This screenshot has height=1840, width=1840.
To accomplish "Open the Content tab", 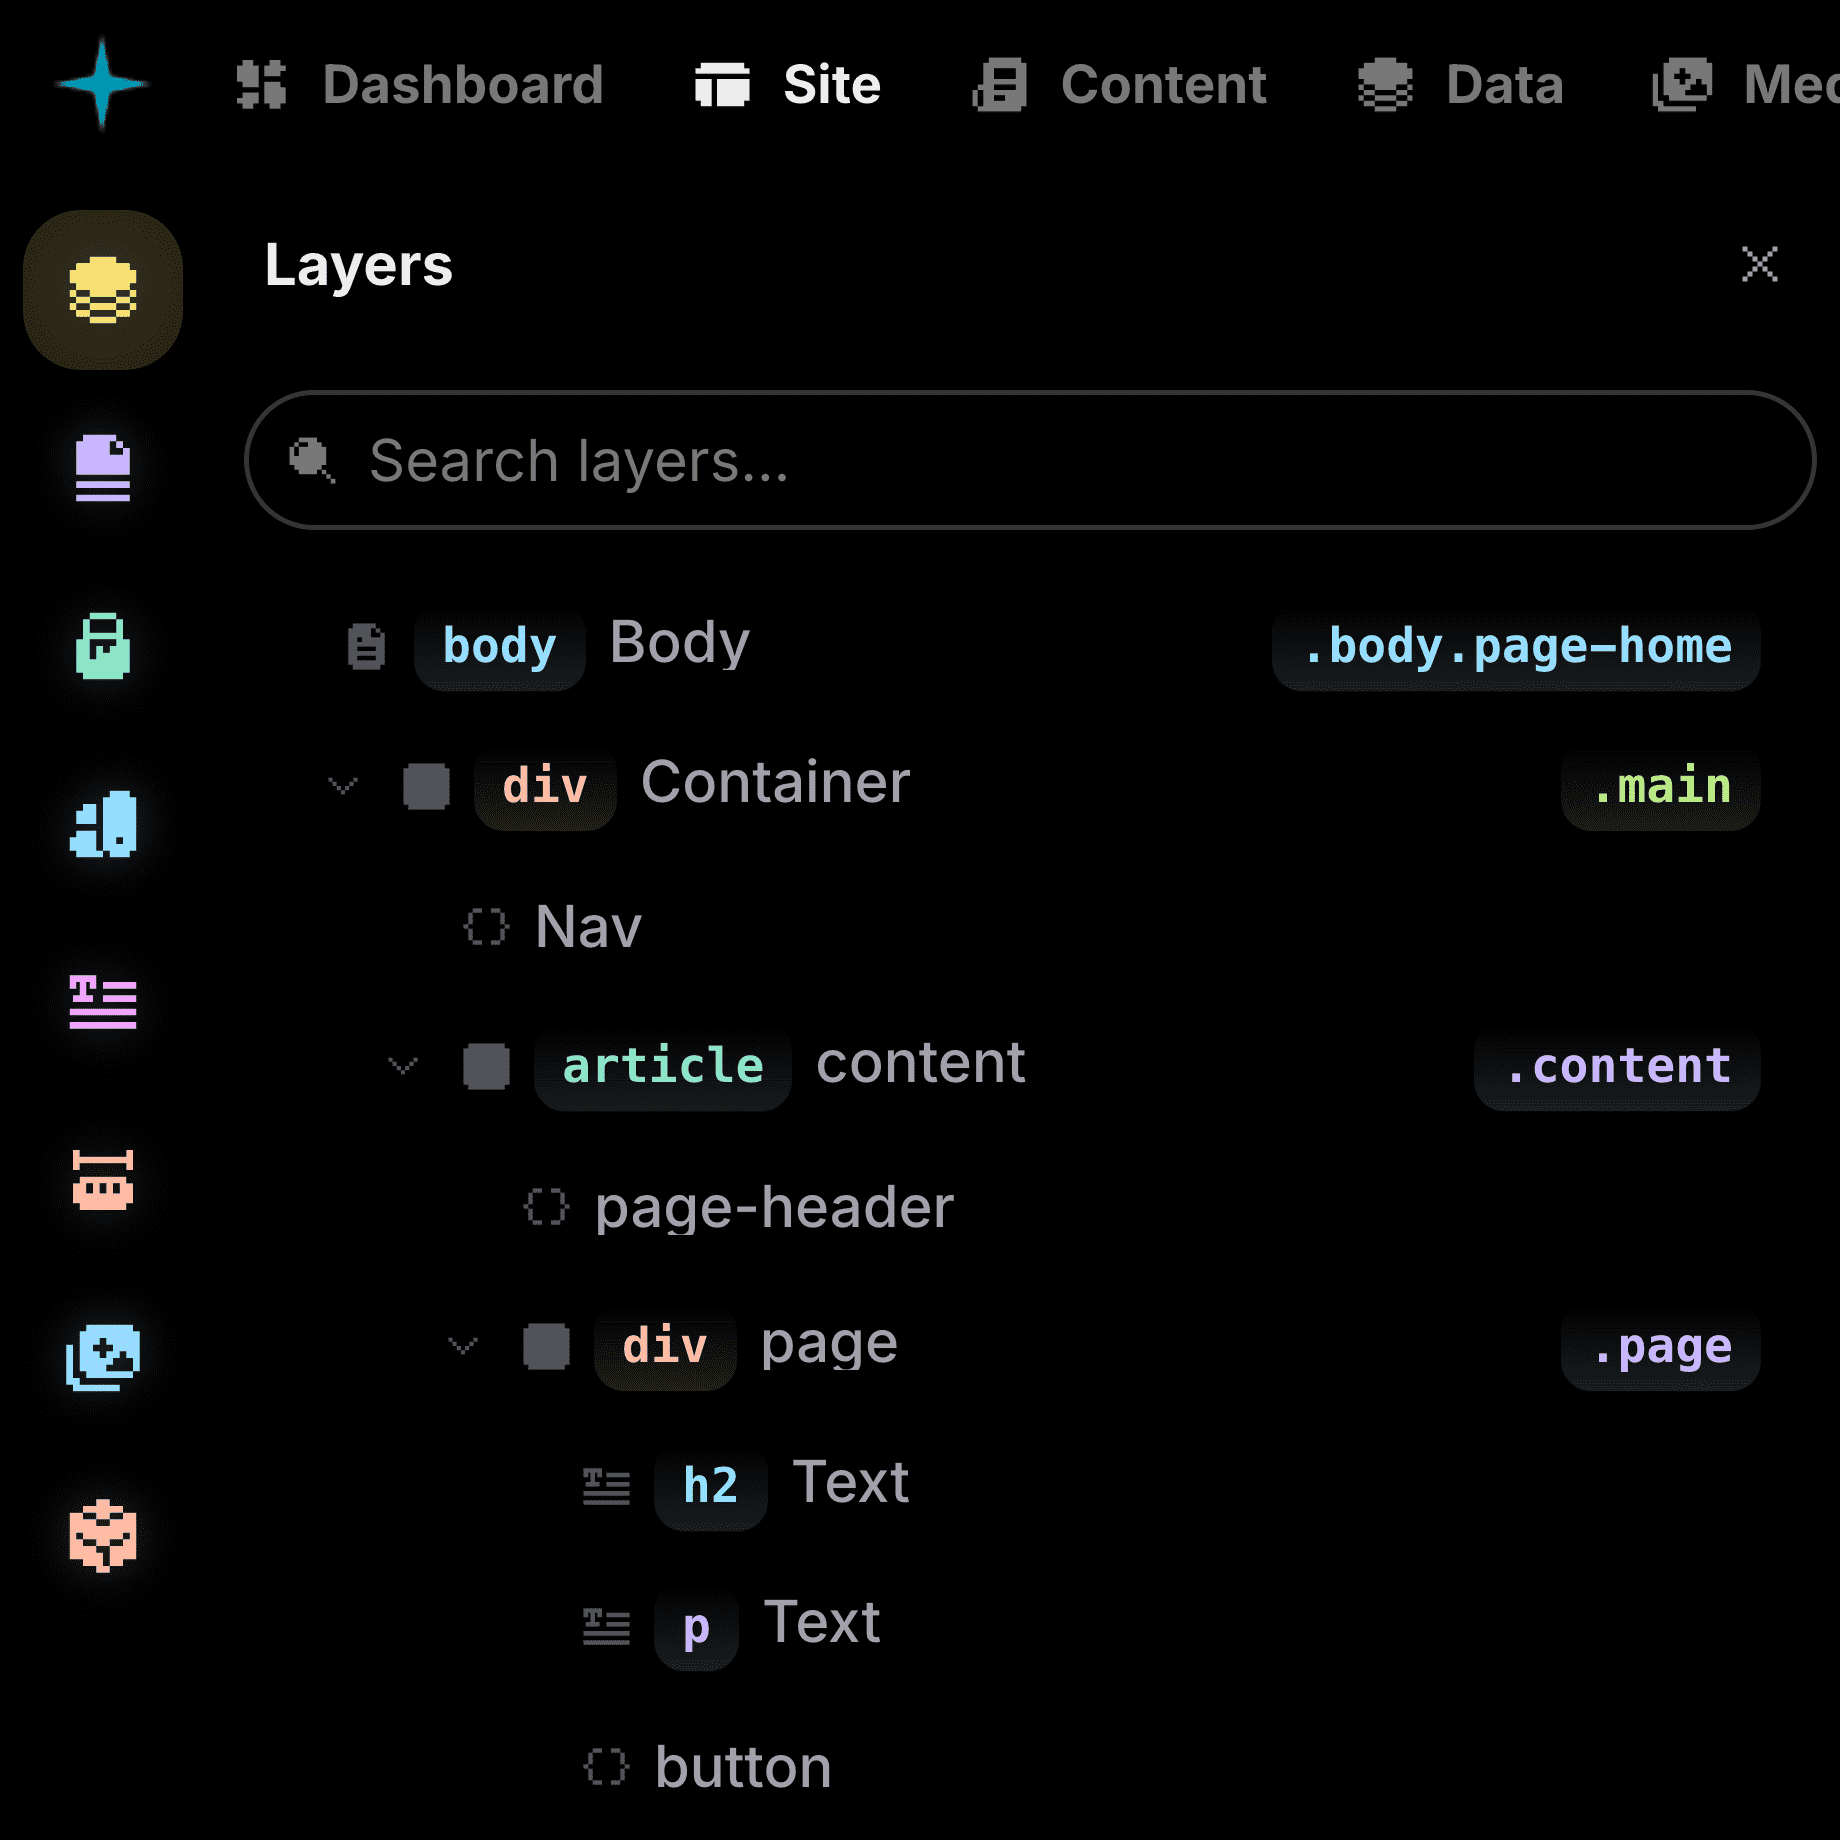I will (1119, 85).
